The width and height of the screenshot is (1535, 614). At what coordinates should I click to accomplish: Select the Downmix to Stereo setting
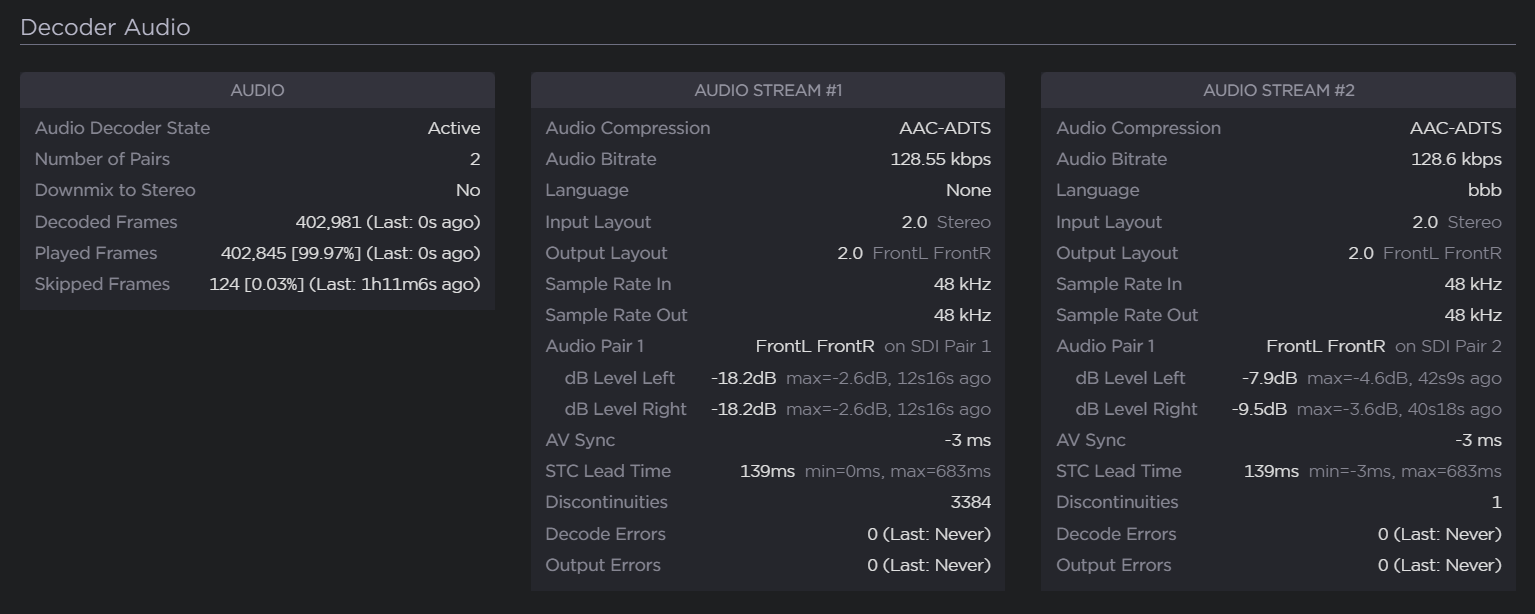click(115, 190)
